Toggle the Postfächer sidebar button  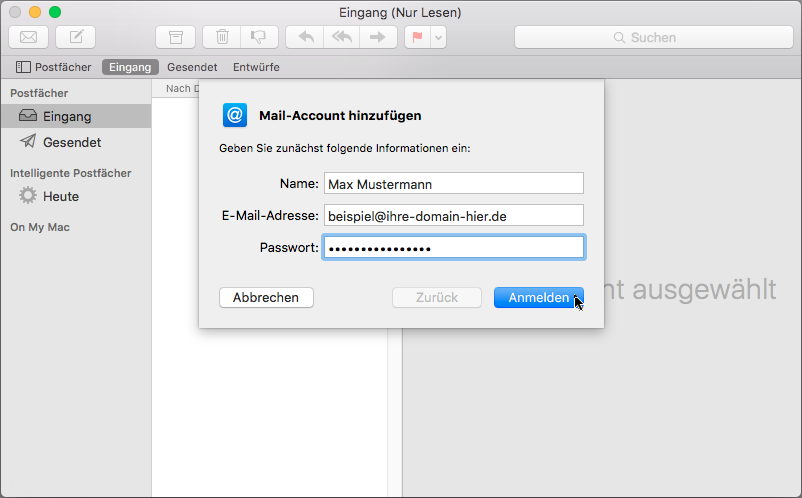54,67
